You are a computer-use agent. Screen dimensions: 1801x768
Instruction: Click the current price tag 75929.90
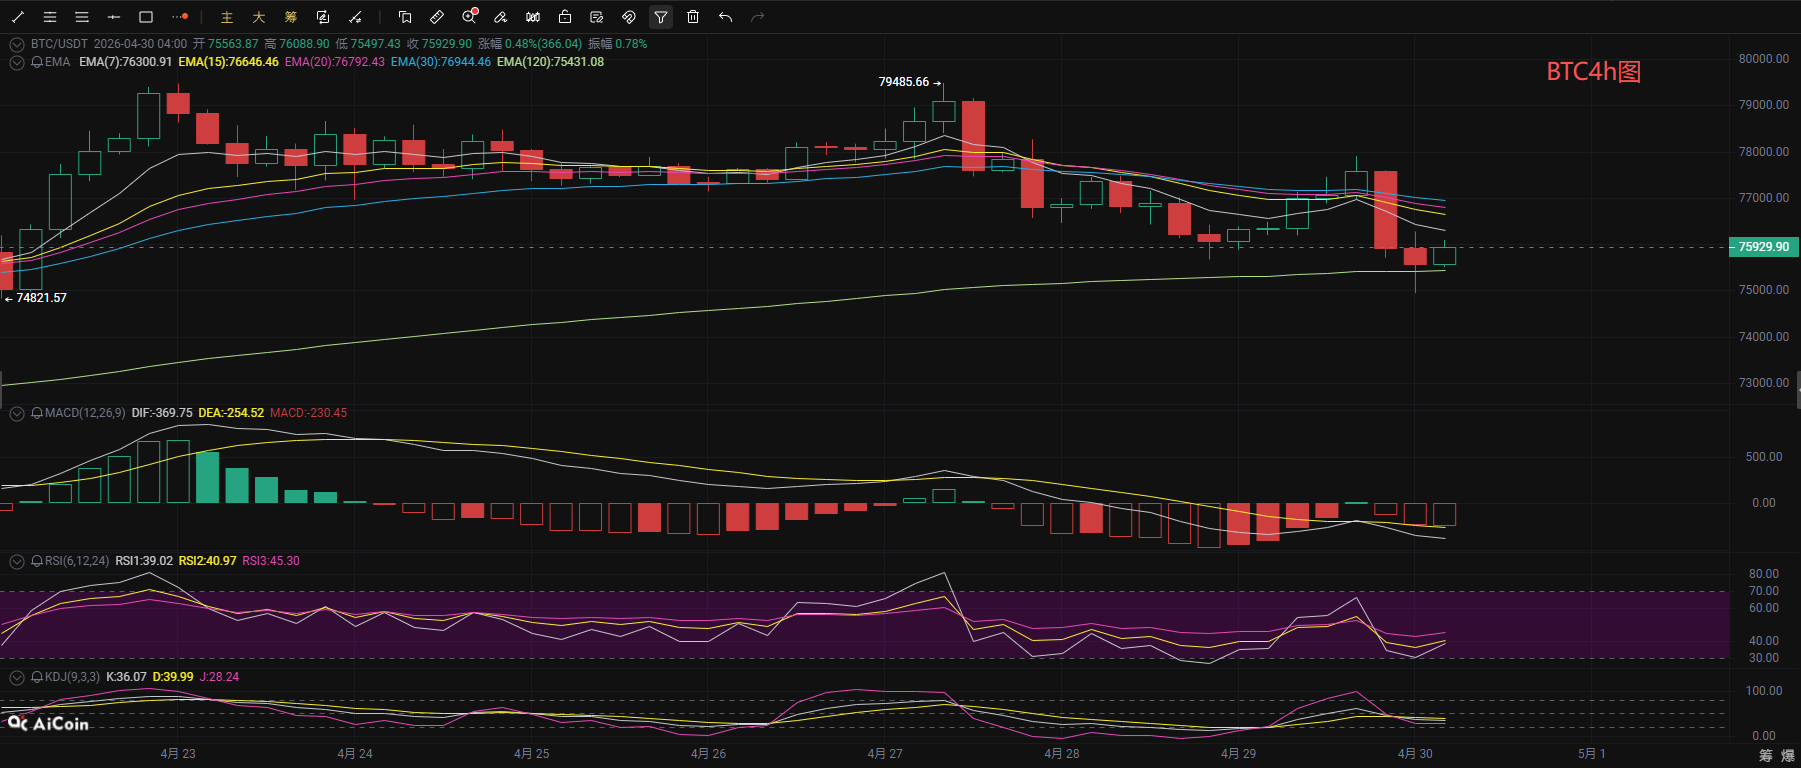pos(1763,247)
